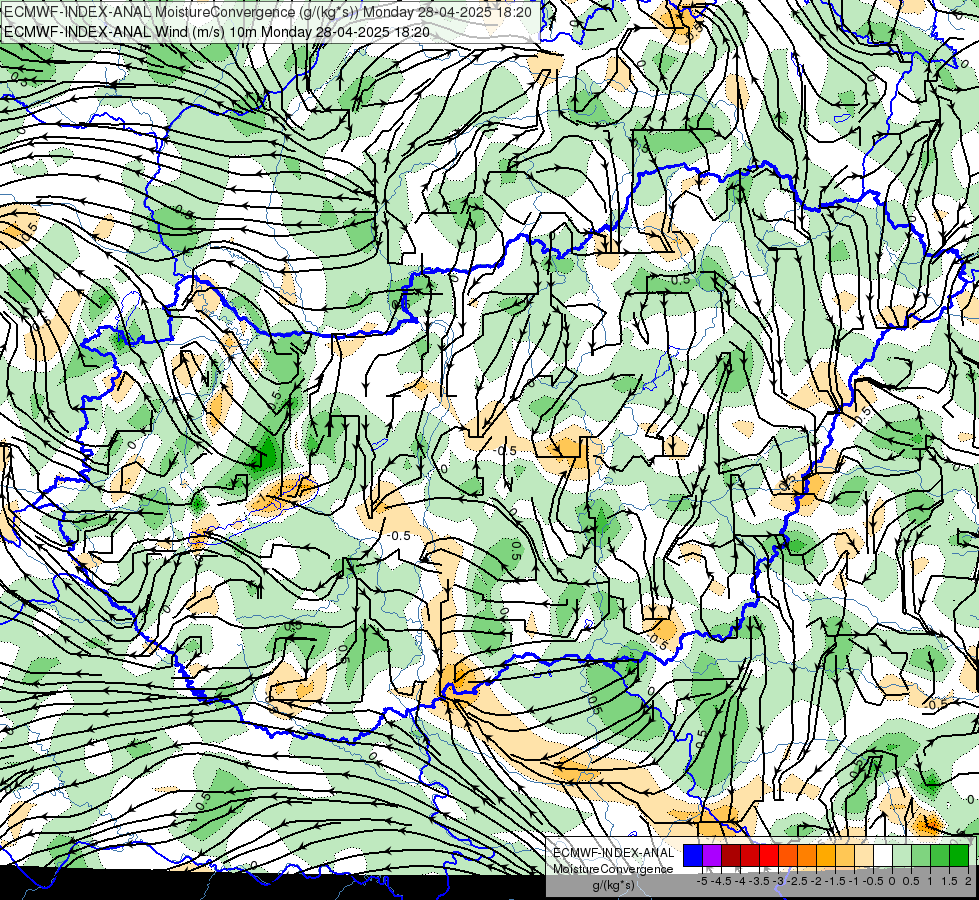Select the pale peach swatch above -0.5
The height and width of the screenshot is (900, 979).
tap(864, 855)
